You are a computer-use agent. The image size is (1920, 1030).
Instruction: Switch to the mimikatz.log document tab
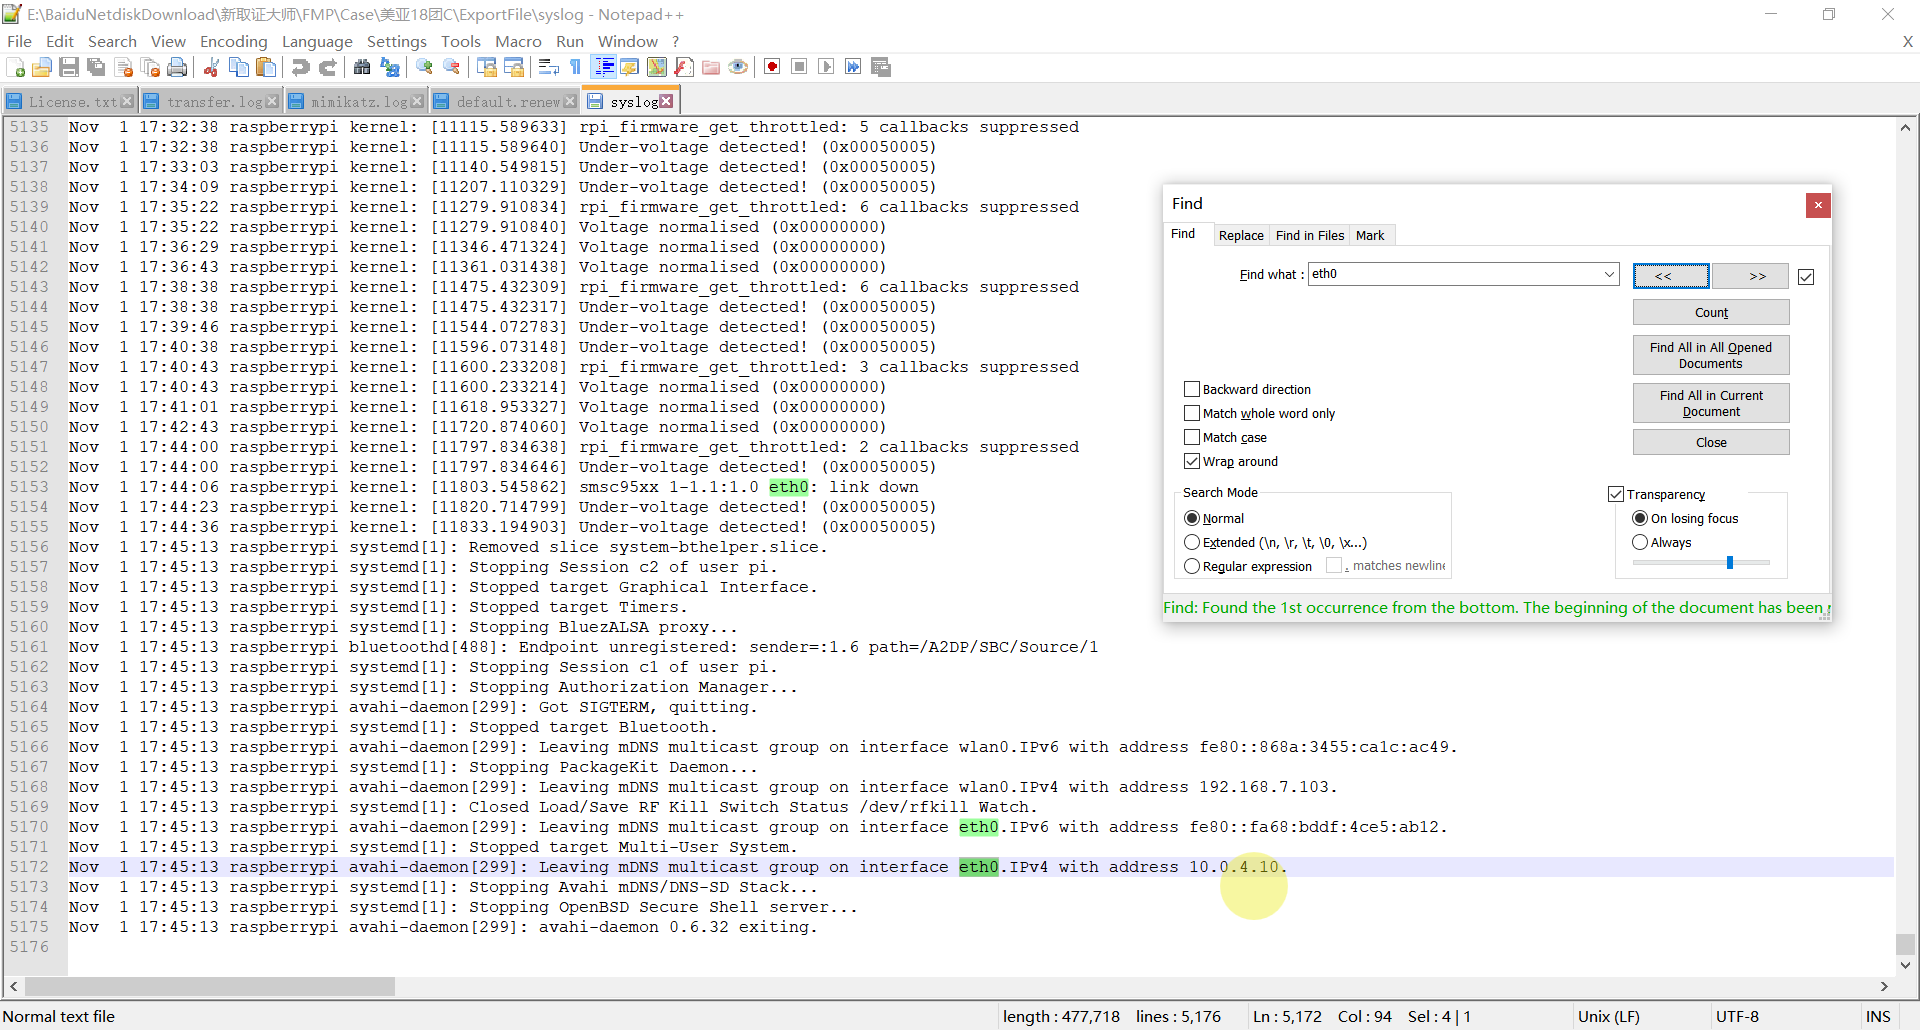[x=358, y=102]
